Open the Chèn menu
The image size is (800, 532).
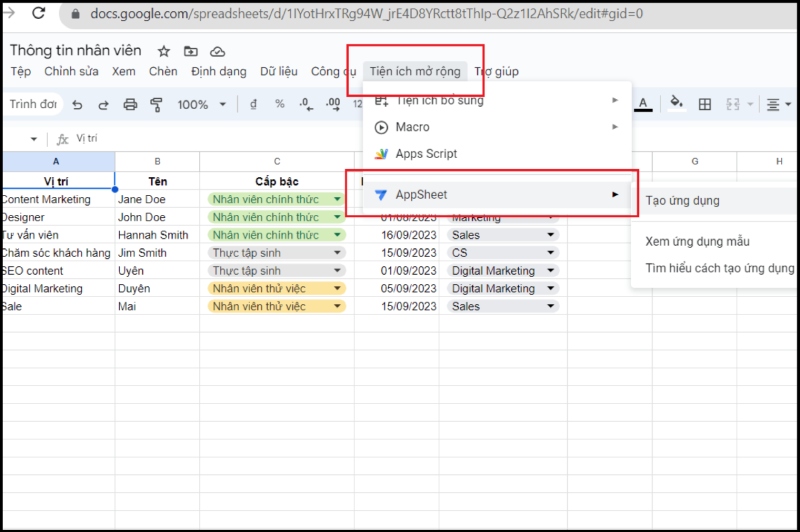point(163,71)
